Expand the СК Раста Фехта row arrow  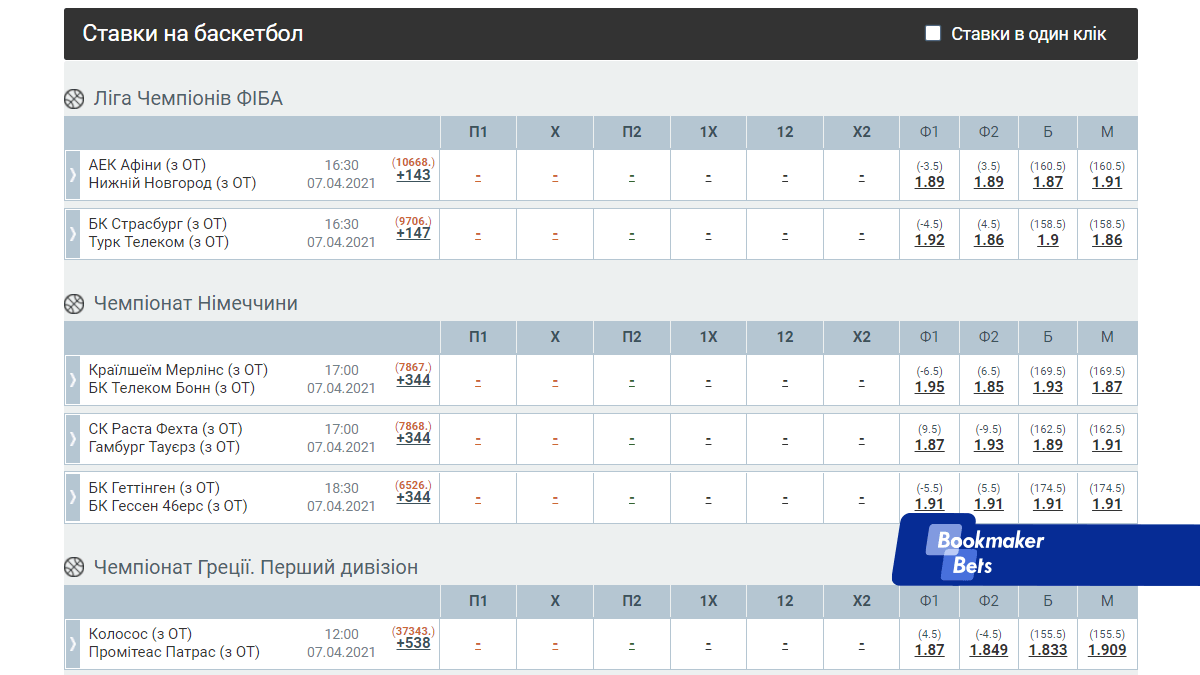point(72,438)
